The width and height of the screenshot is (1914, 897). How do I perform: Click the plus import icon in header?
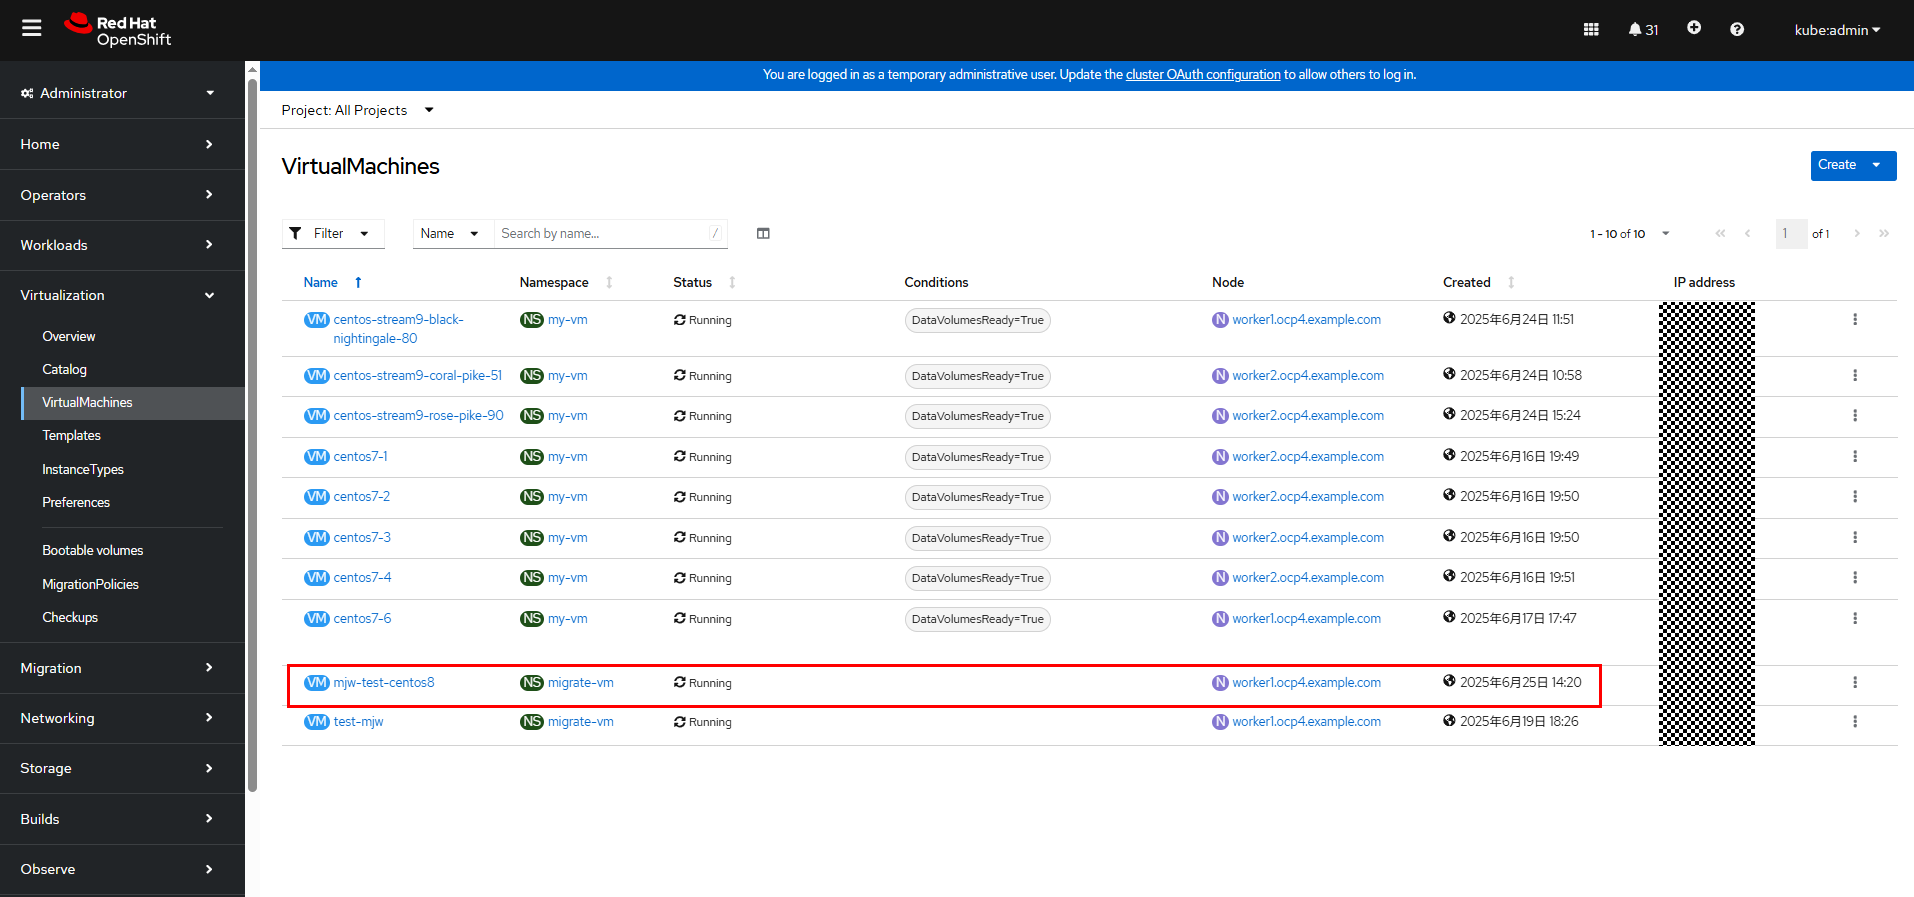tap(1694, 28)
